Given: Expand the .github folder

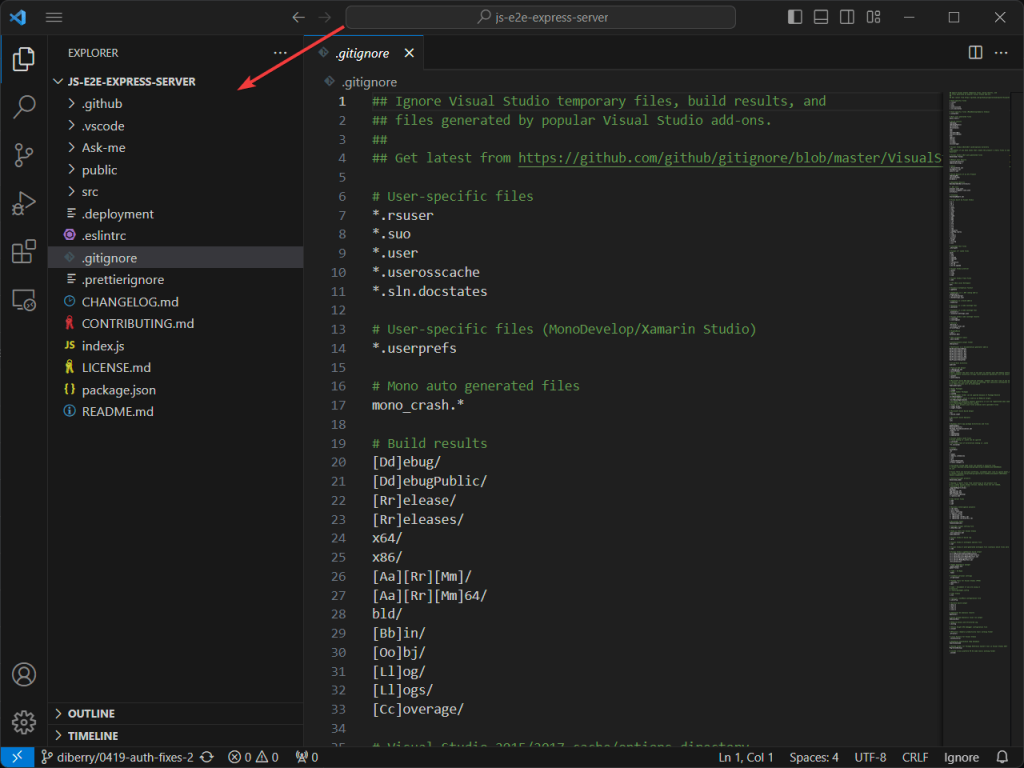Looking at the screenshot, I should 103,103.
